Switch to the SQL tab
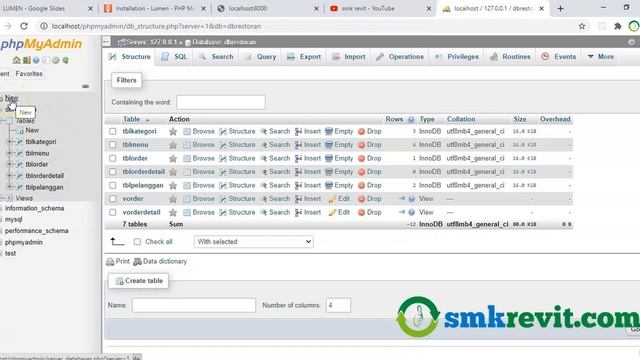Viewport: 640px width, 360px height. tap(175, 57)
